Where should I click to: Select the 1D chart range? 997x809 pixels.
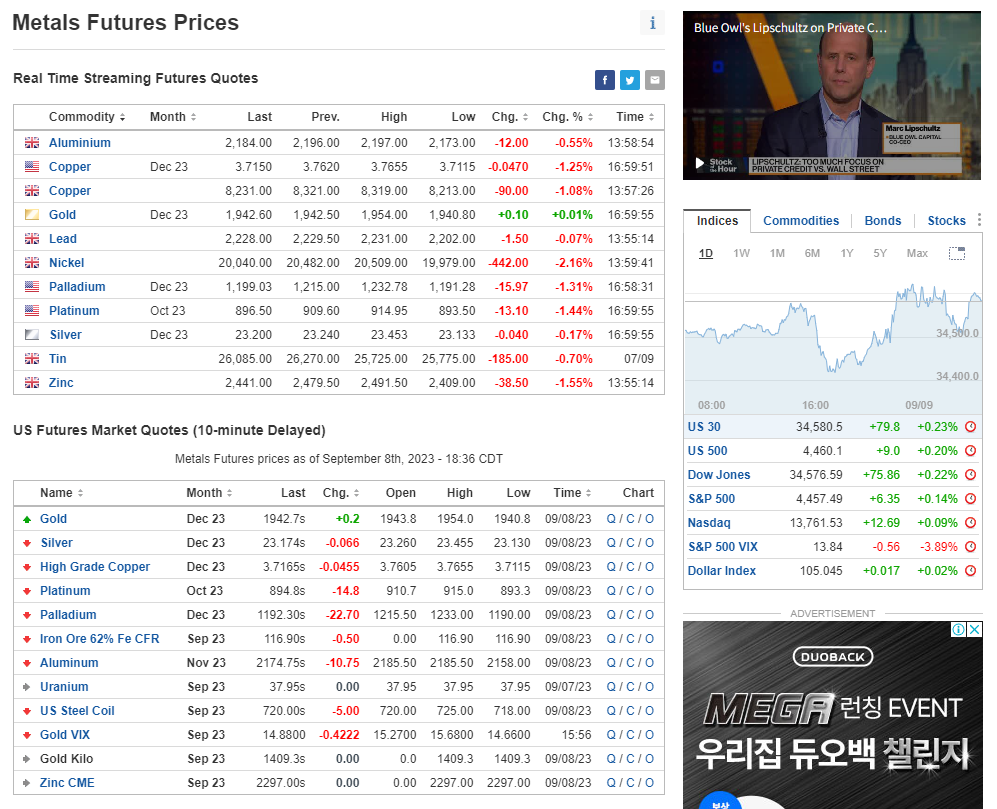[706, 253]
